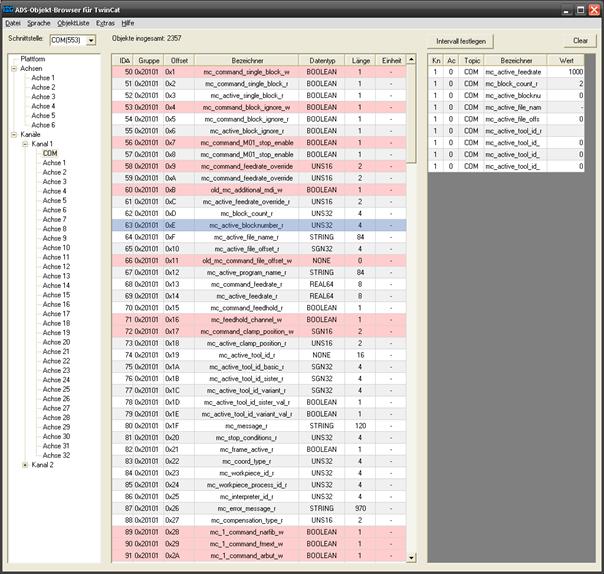
Task: Open the Schnittstelle COM(553) dropdown
Action: tap(91, 40)
